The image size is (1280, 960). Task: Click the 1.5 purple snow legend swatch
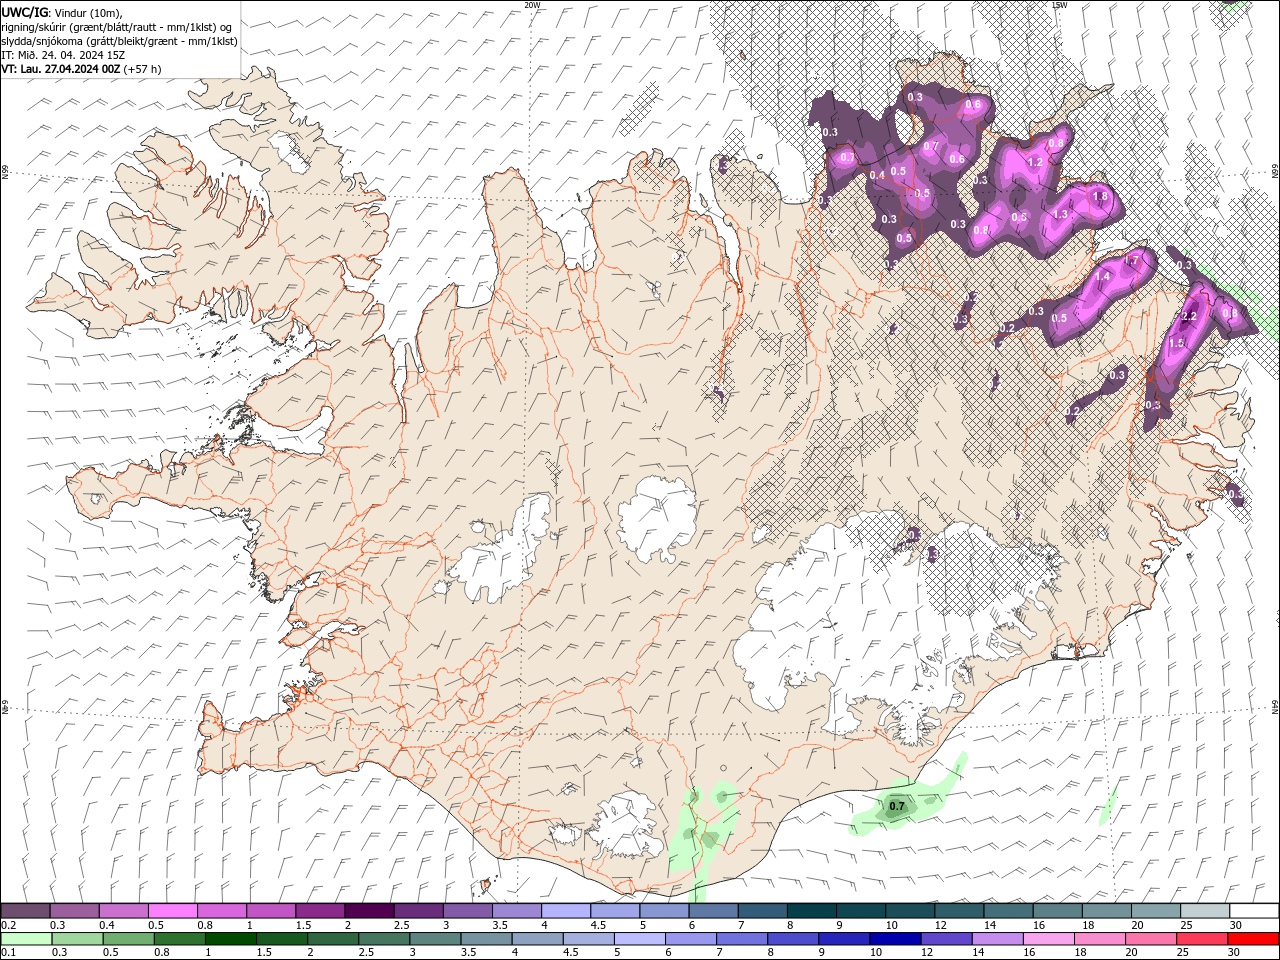pos(320,911)
